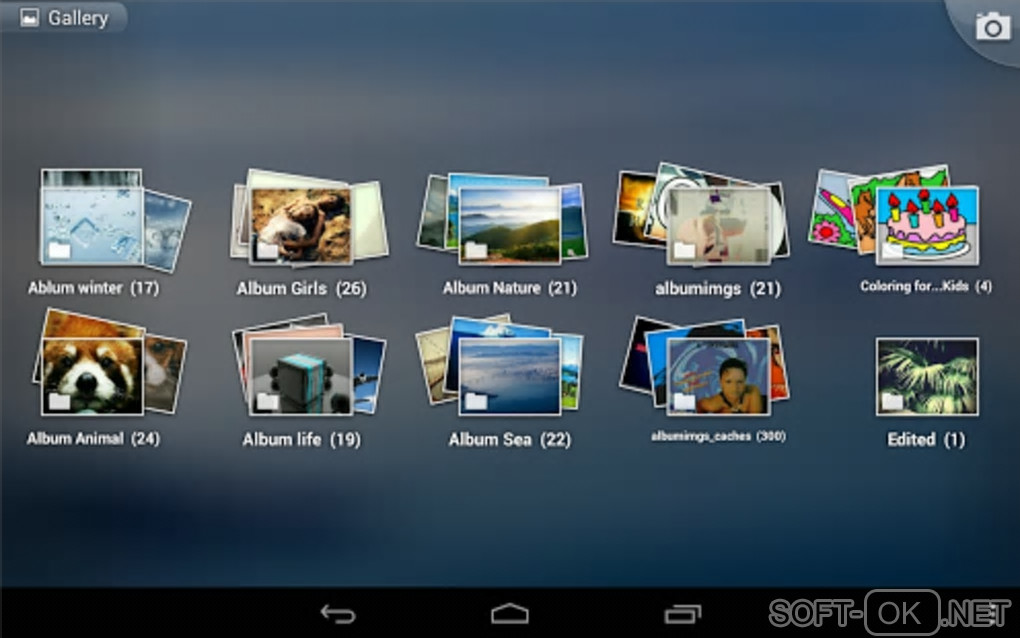Select the "Coloring for...Kids (4)" label
1020x638 pixels.
(x=926, y=286)
